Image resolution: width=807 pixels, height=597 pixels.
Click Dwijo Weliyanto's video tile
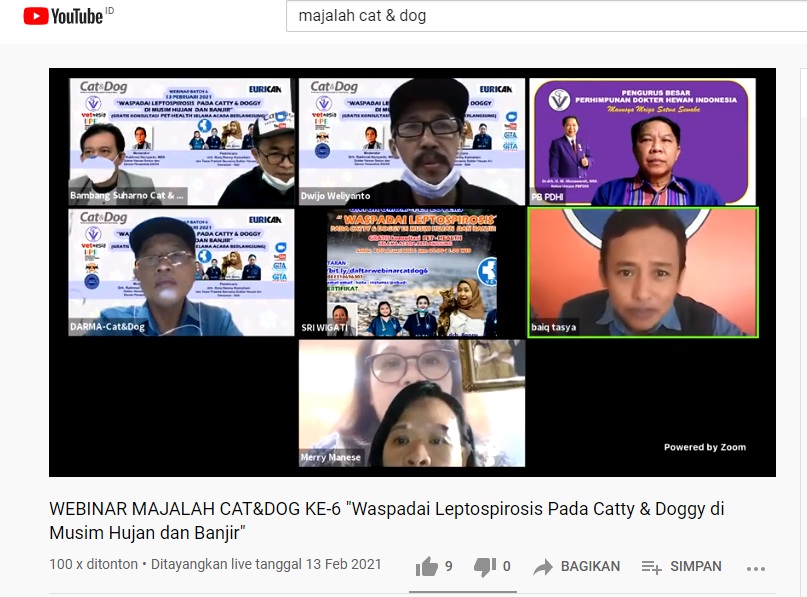coord(412,142)
